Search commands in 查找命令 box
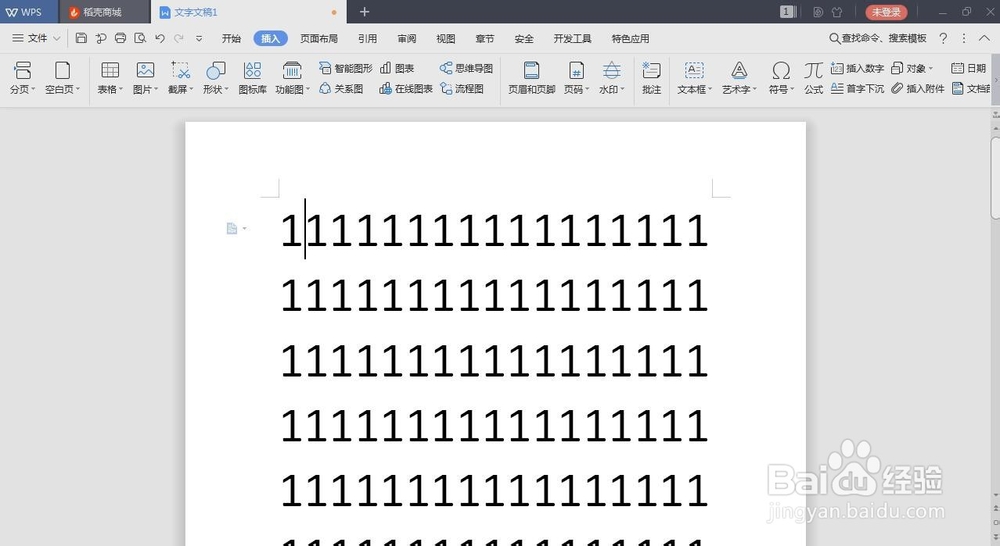 click(878, 39)
